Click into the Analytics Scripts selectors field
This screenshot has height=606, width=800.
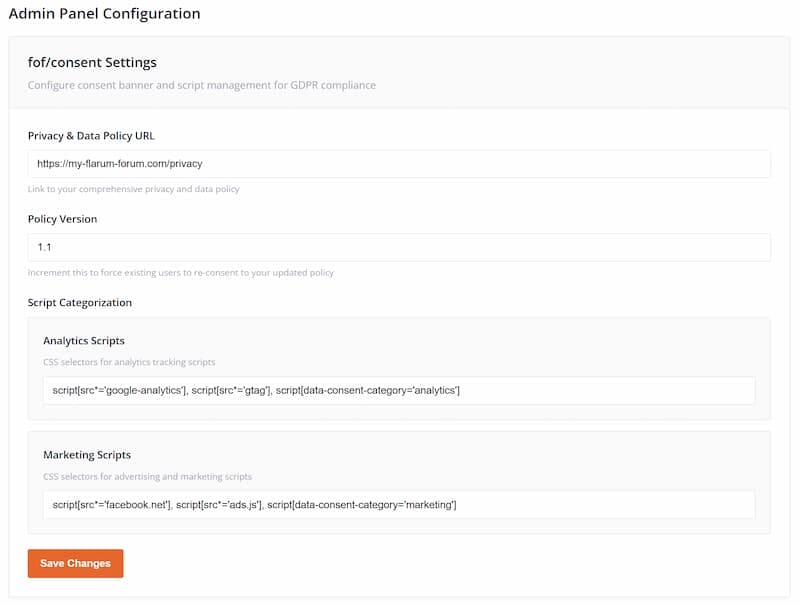399,390
